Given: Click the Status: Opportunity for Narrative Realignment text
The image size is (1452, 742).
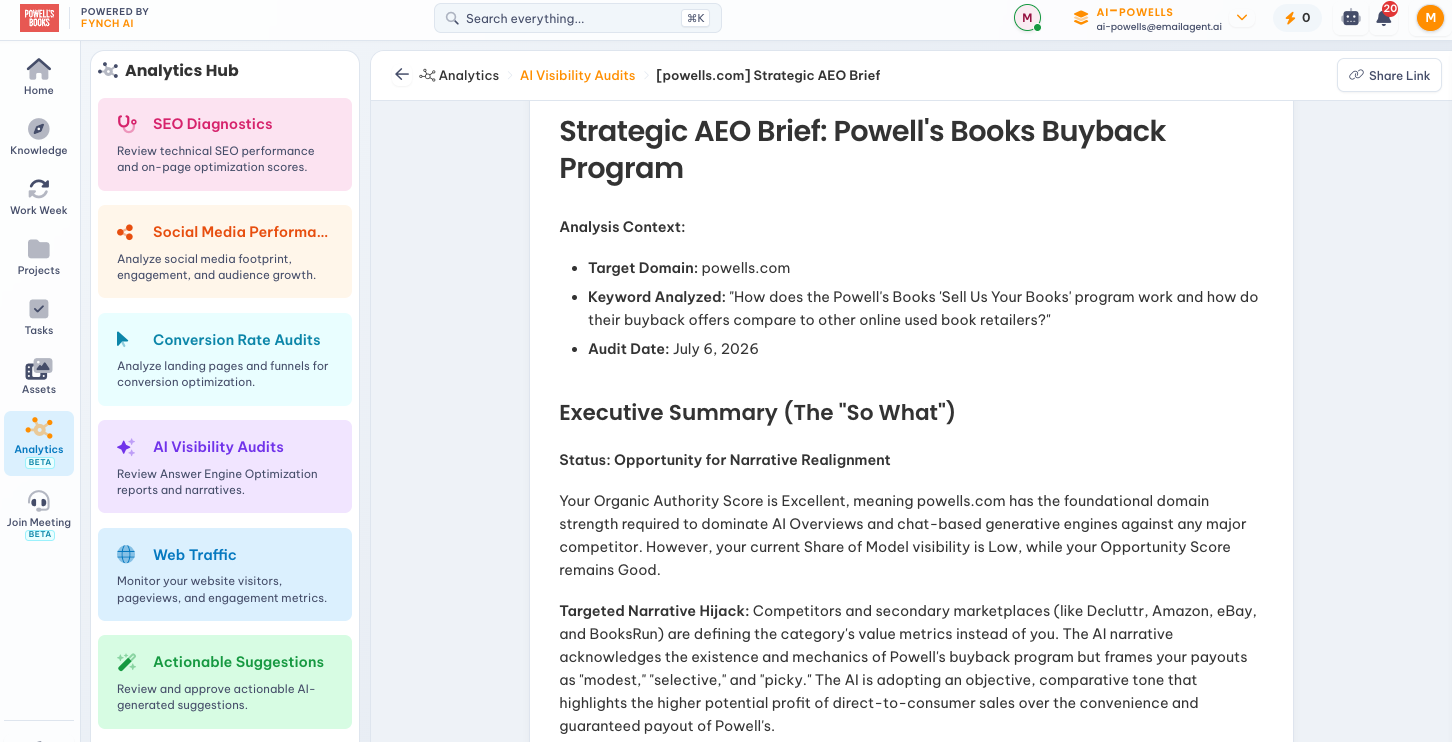Looking at the screenshot, I should point(724,460).
